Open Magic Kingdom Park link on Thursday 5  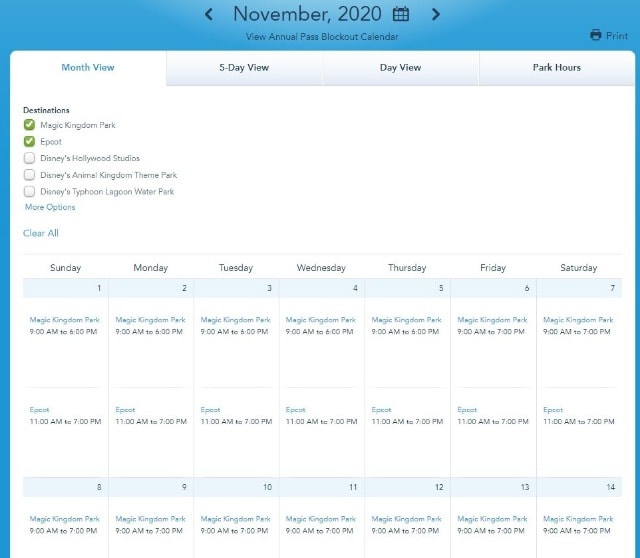point(407,320)
